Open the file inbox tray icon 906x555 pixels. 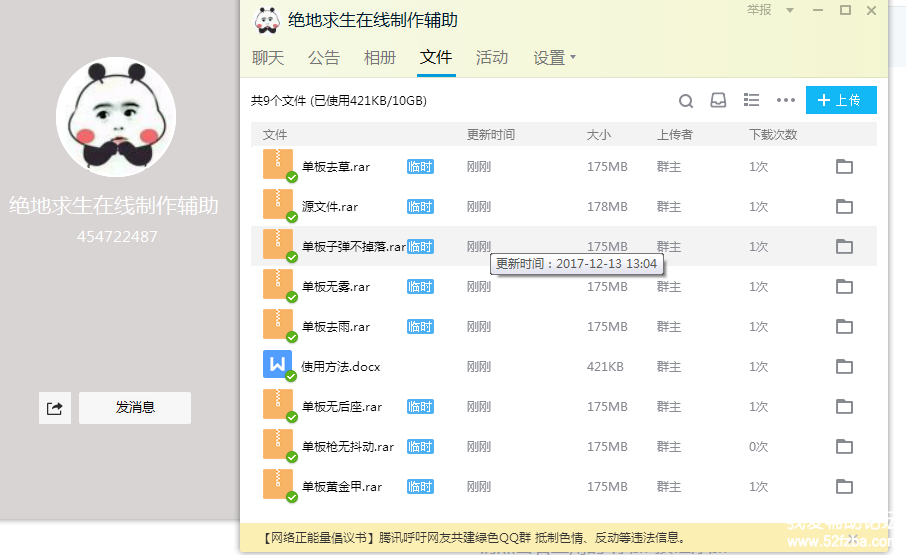718,100
